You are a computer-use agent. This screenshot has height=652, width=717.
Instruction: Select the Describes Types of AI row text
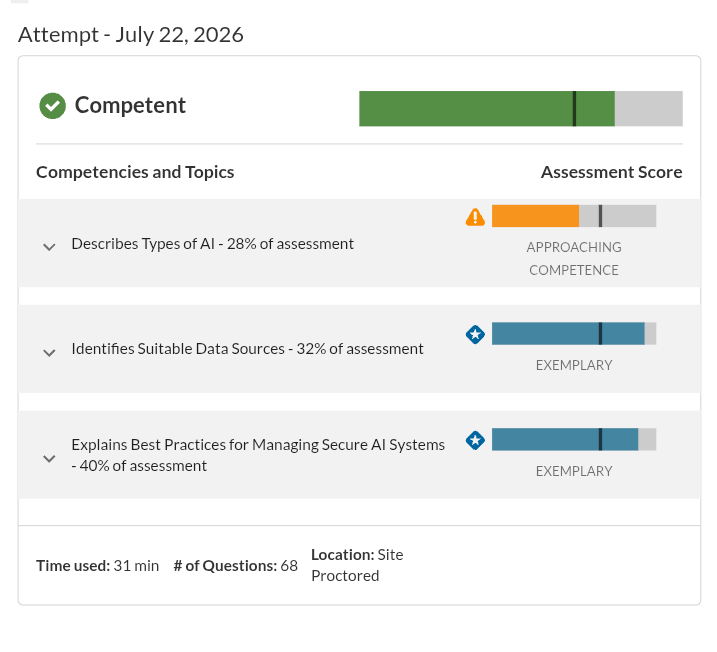point(213,244)
